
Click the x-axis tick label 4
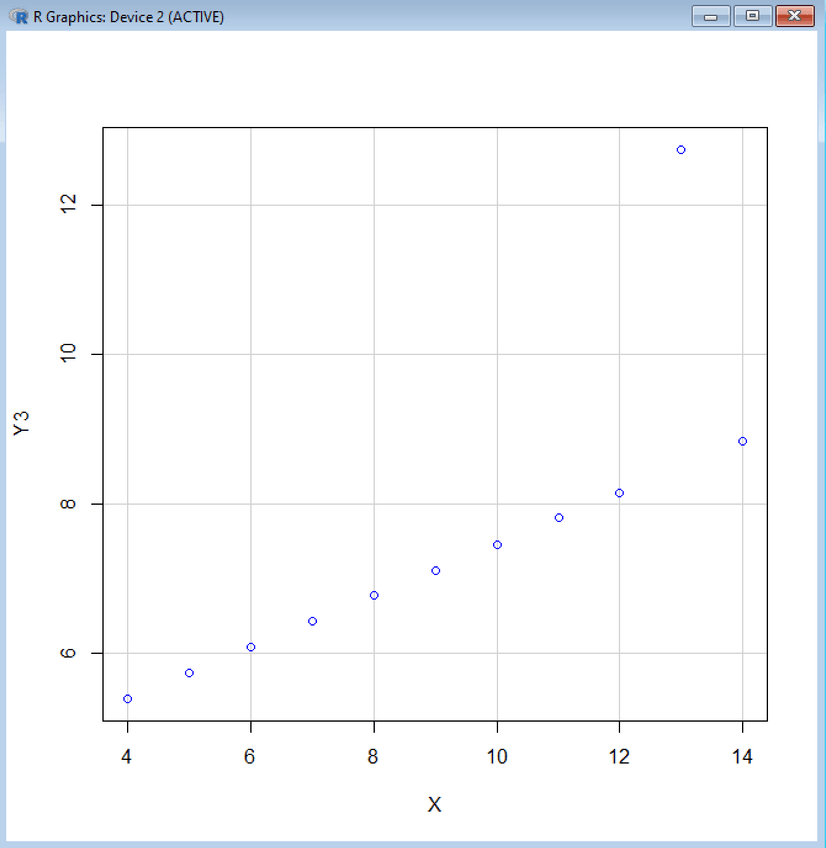(x=127, y=757)
